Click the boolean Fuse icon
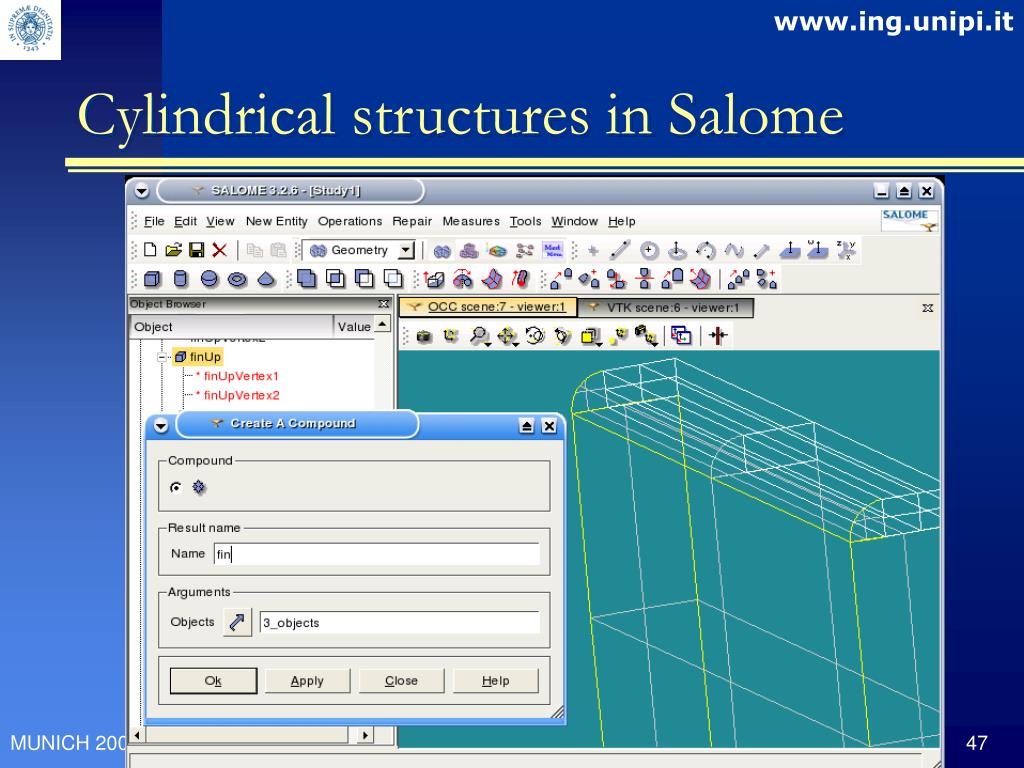The image size is (1024, 768). [306, 279]
